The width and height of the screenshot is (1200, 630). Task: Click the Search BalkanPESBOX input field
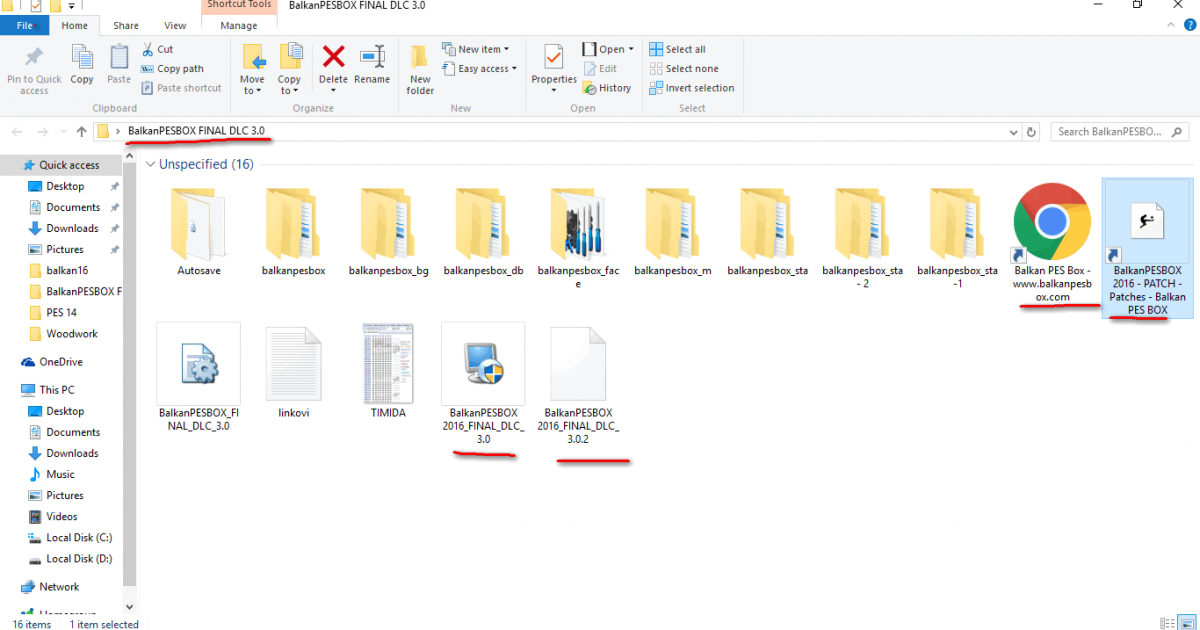(1110, 132)
